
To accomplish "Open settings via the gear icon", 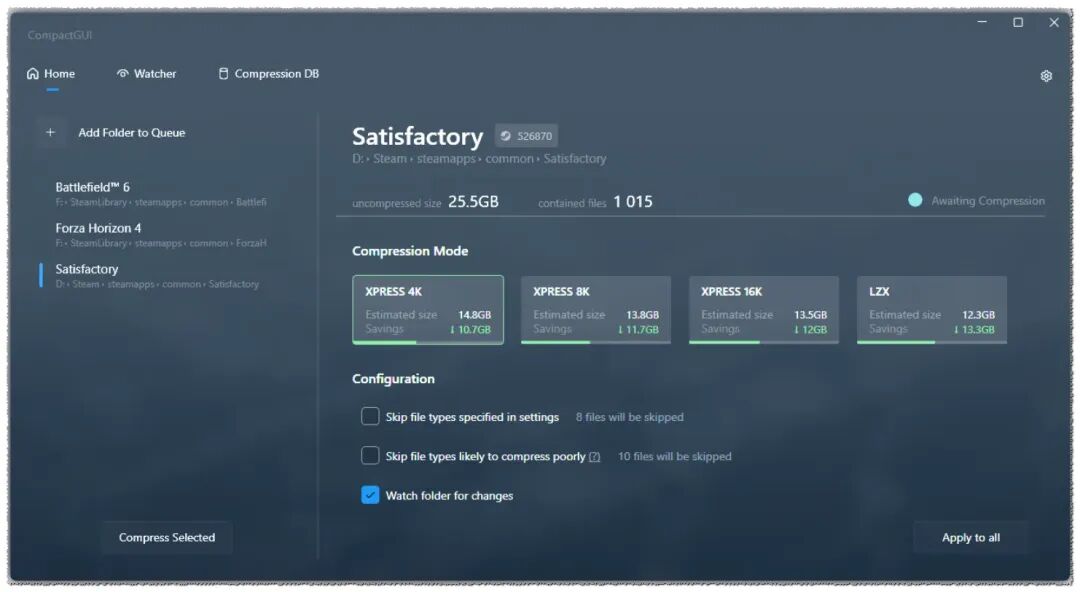I will pos(1046,76).
